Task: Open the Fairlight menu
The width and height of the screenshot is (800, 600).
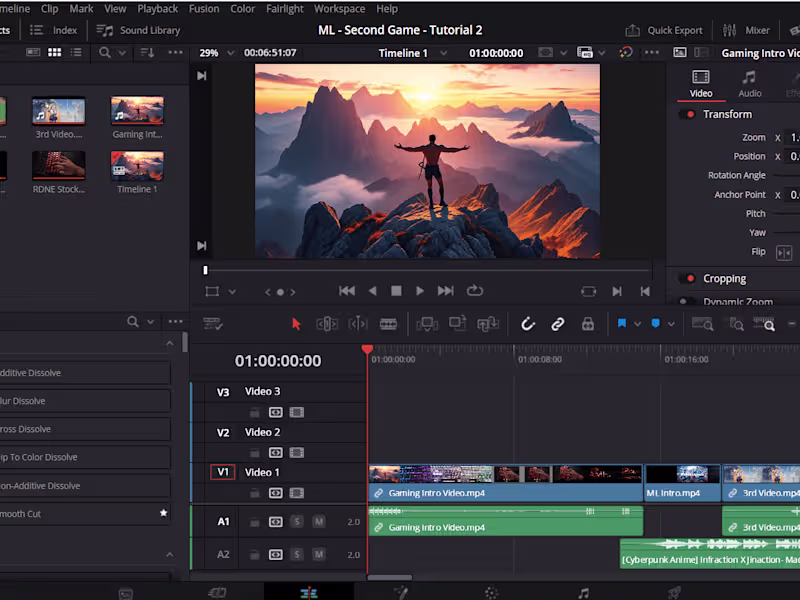Action: (x=284, y=9)
